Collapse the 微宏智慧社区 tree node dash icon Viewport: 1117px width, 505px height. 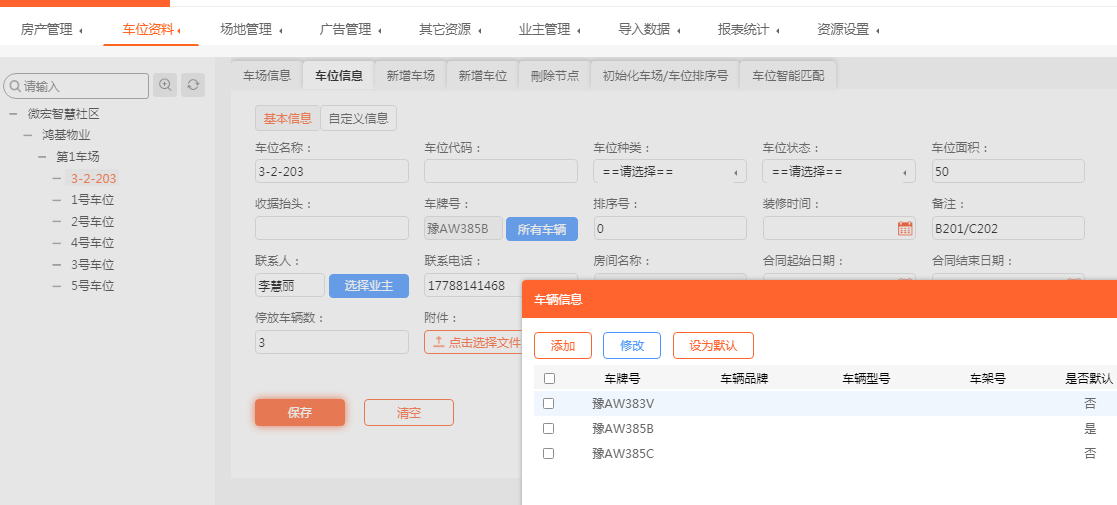(14, 114)
